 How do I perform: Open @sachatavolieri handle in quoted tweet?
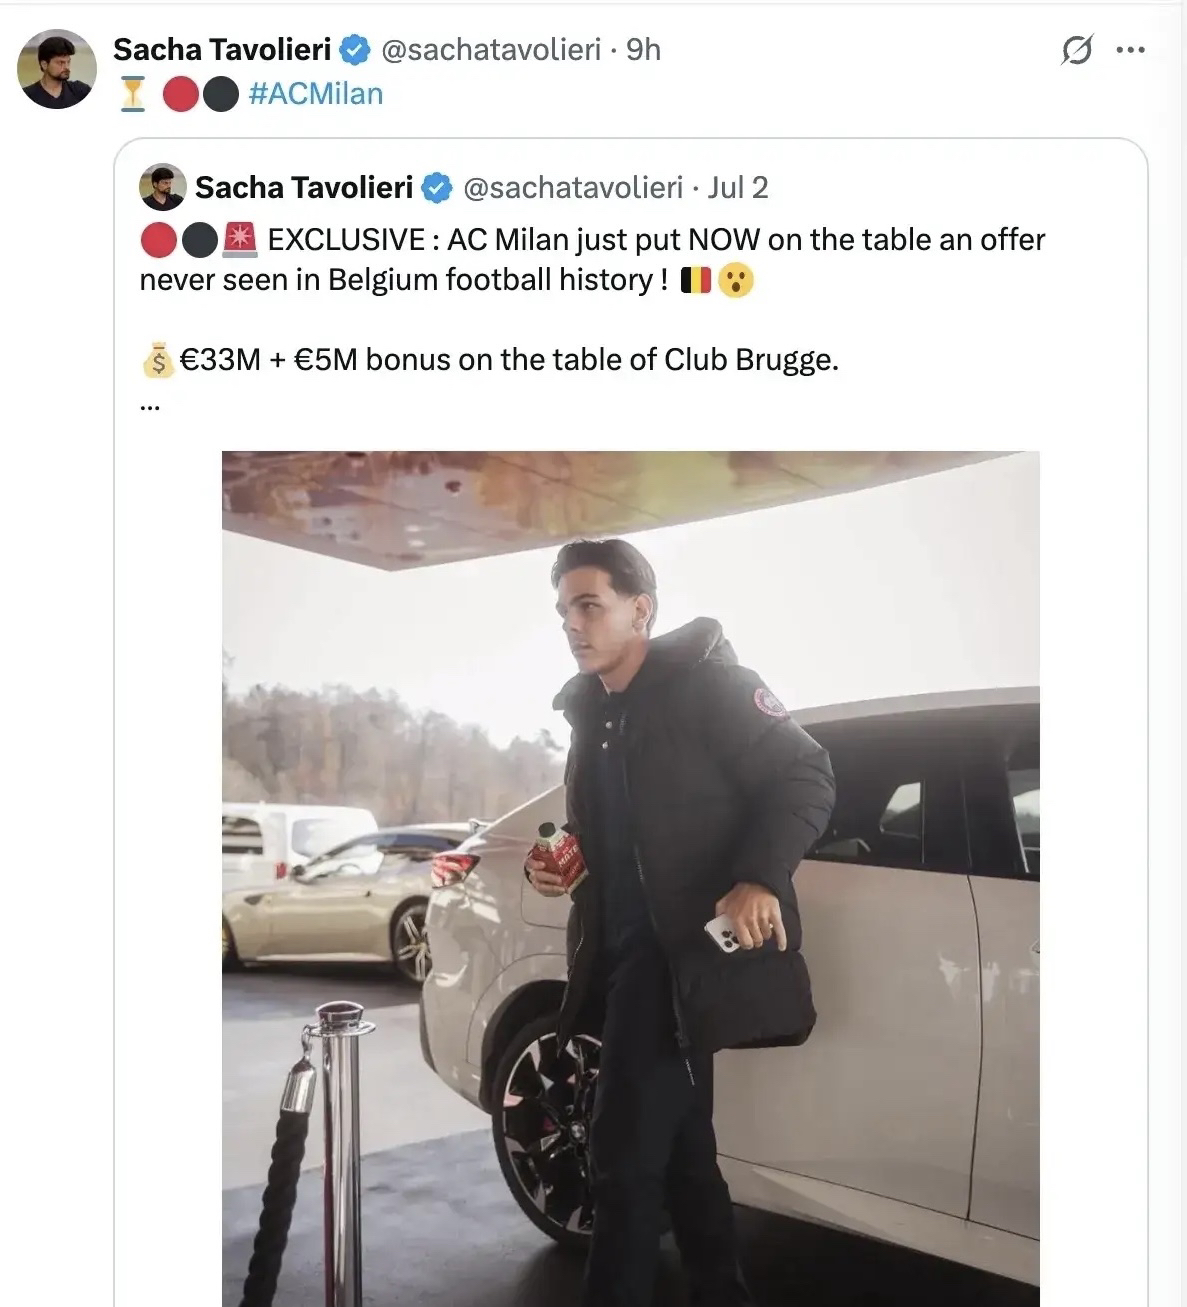point(573,187)
